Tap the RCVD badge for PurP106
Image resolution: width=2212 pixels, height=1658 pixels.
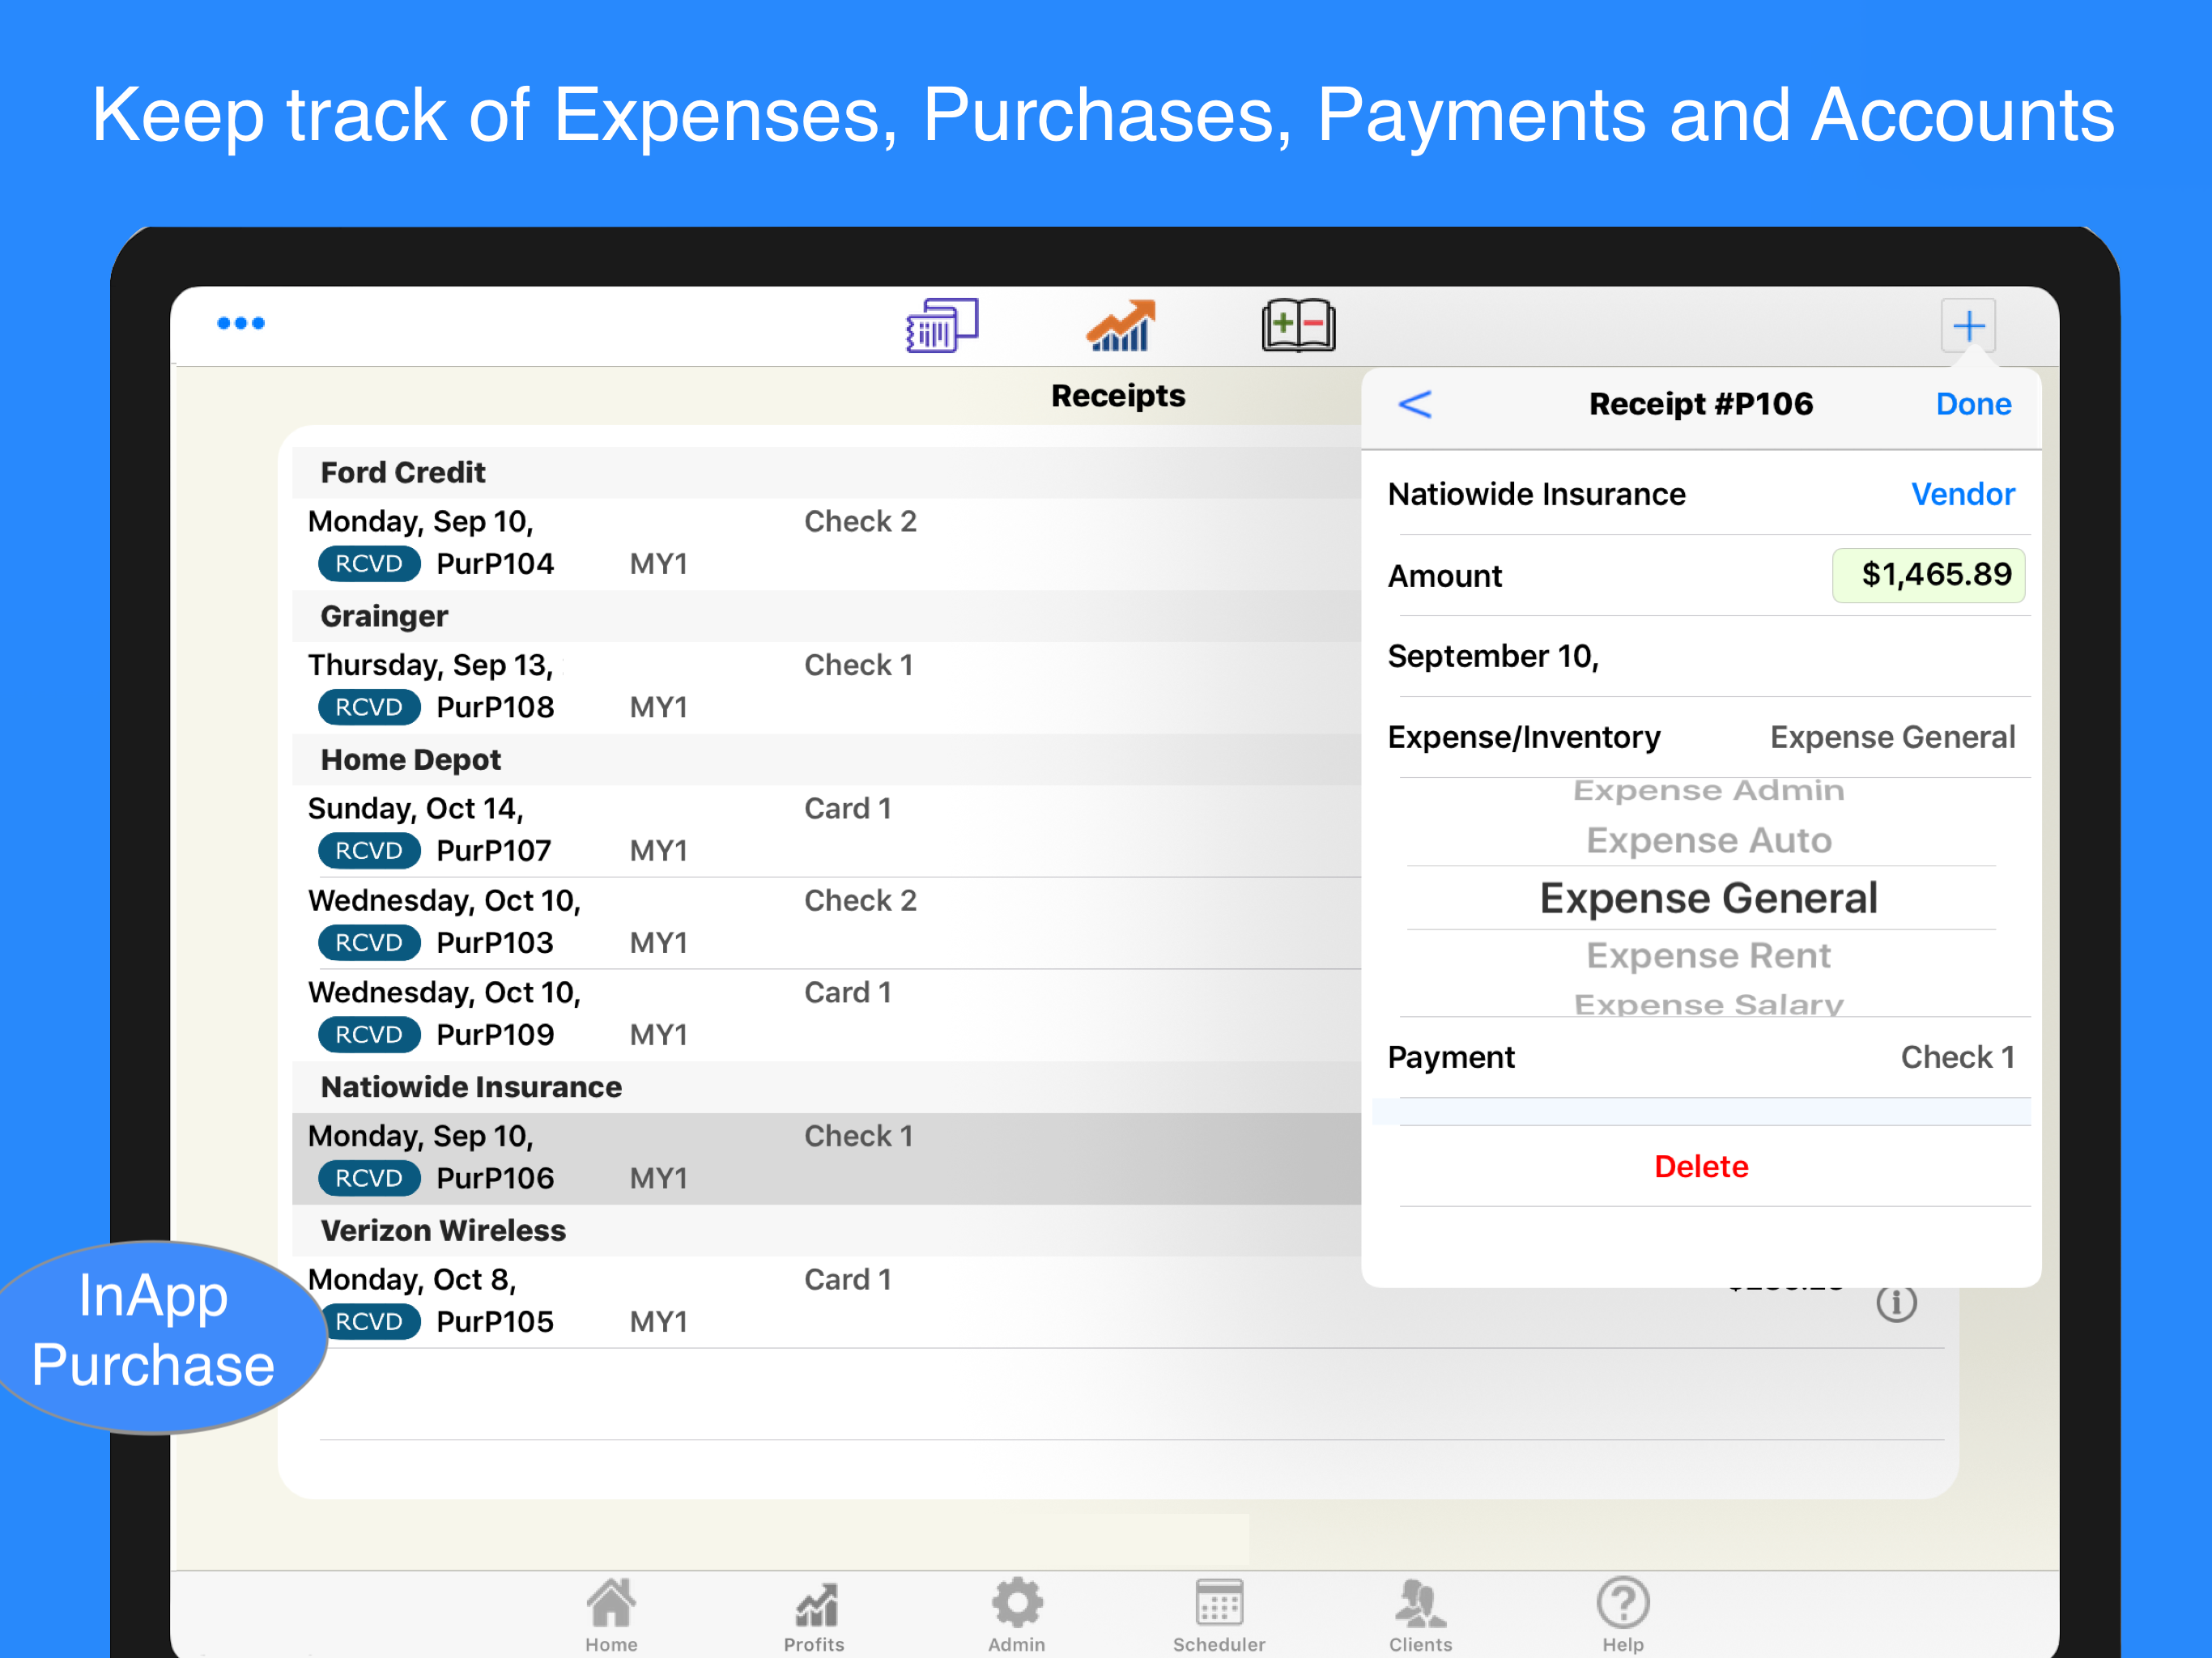(x=368, y=1178)
